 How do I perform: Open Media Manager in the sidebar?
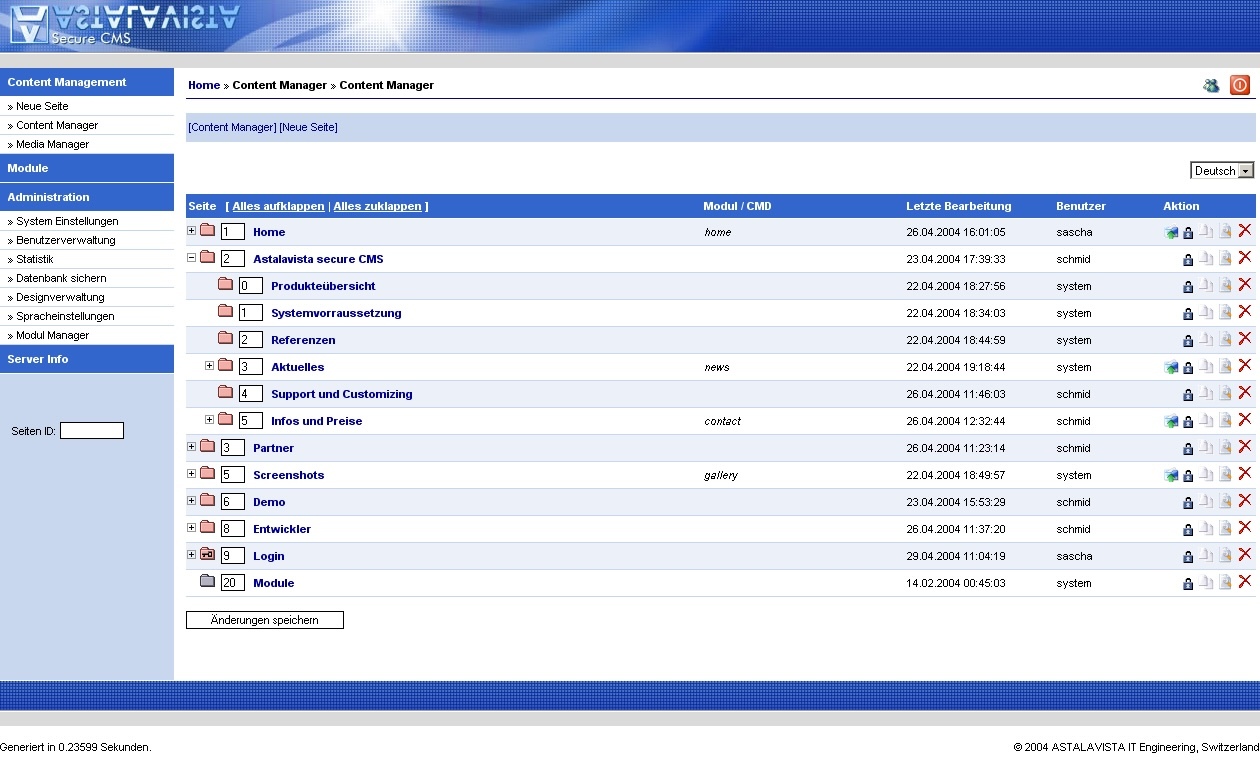53,144
